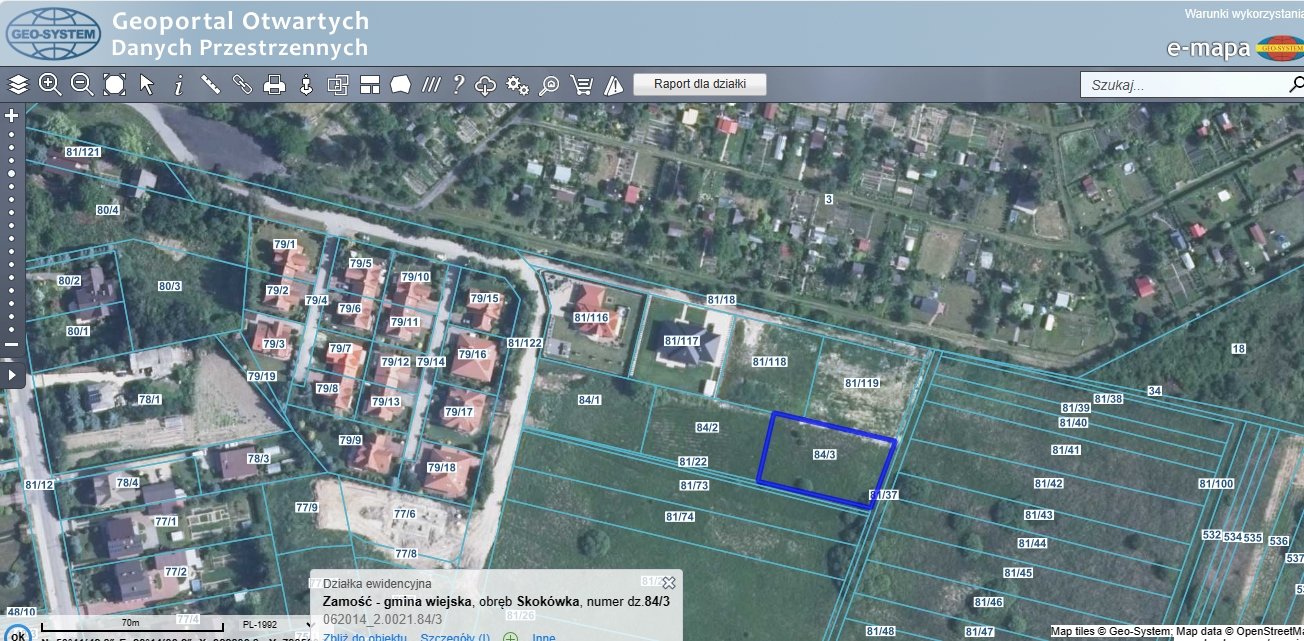Click the zoom level slider track
This screenshot has width=1304, height=641.
[12, 230]
